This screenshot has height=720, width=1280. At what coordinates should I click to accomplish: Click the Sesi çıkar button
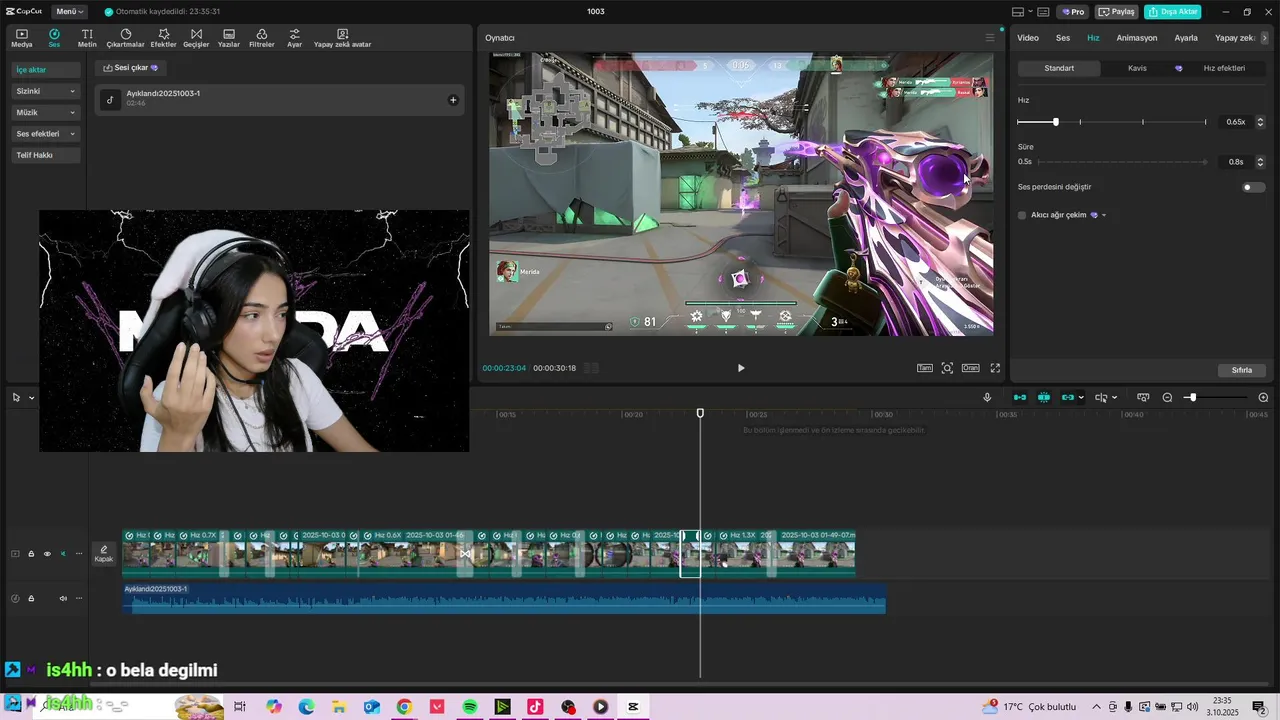coord(131,68)
